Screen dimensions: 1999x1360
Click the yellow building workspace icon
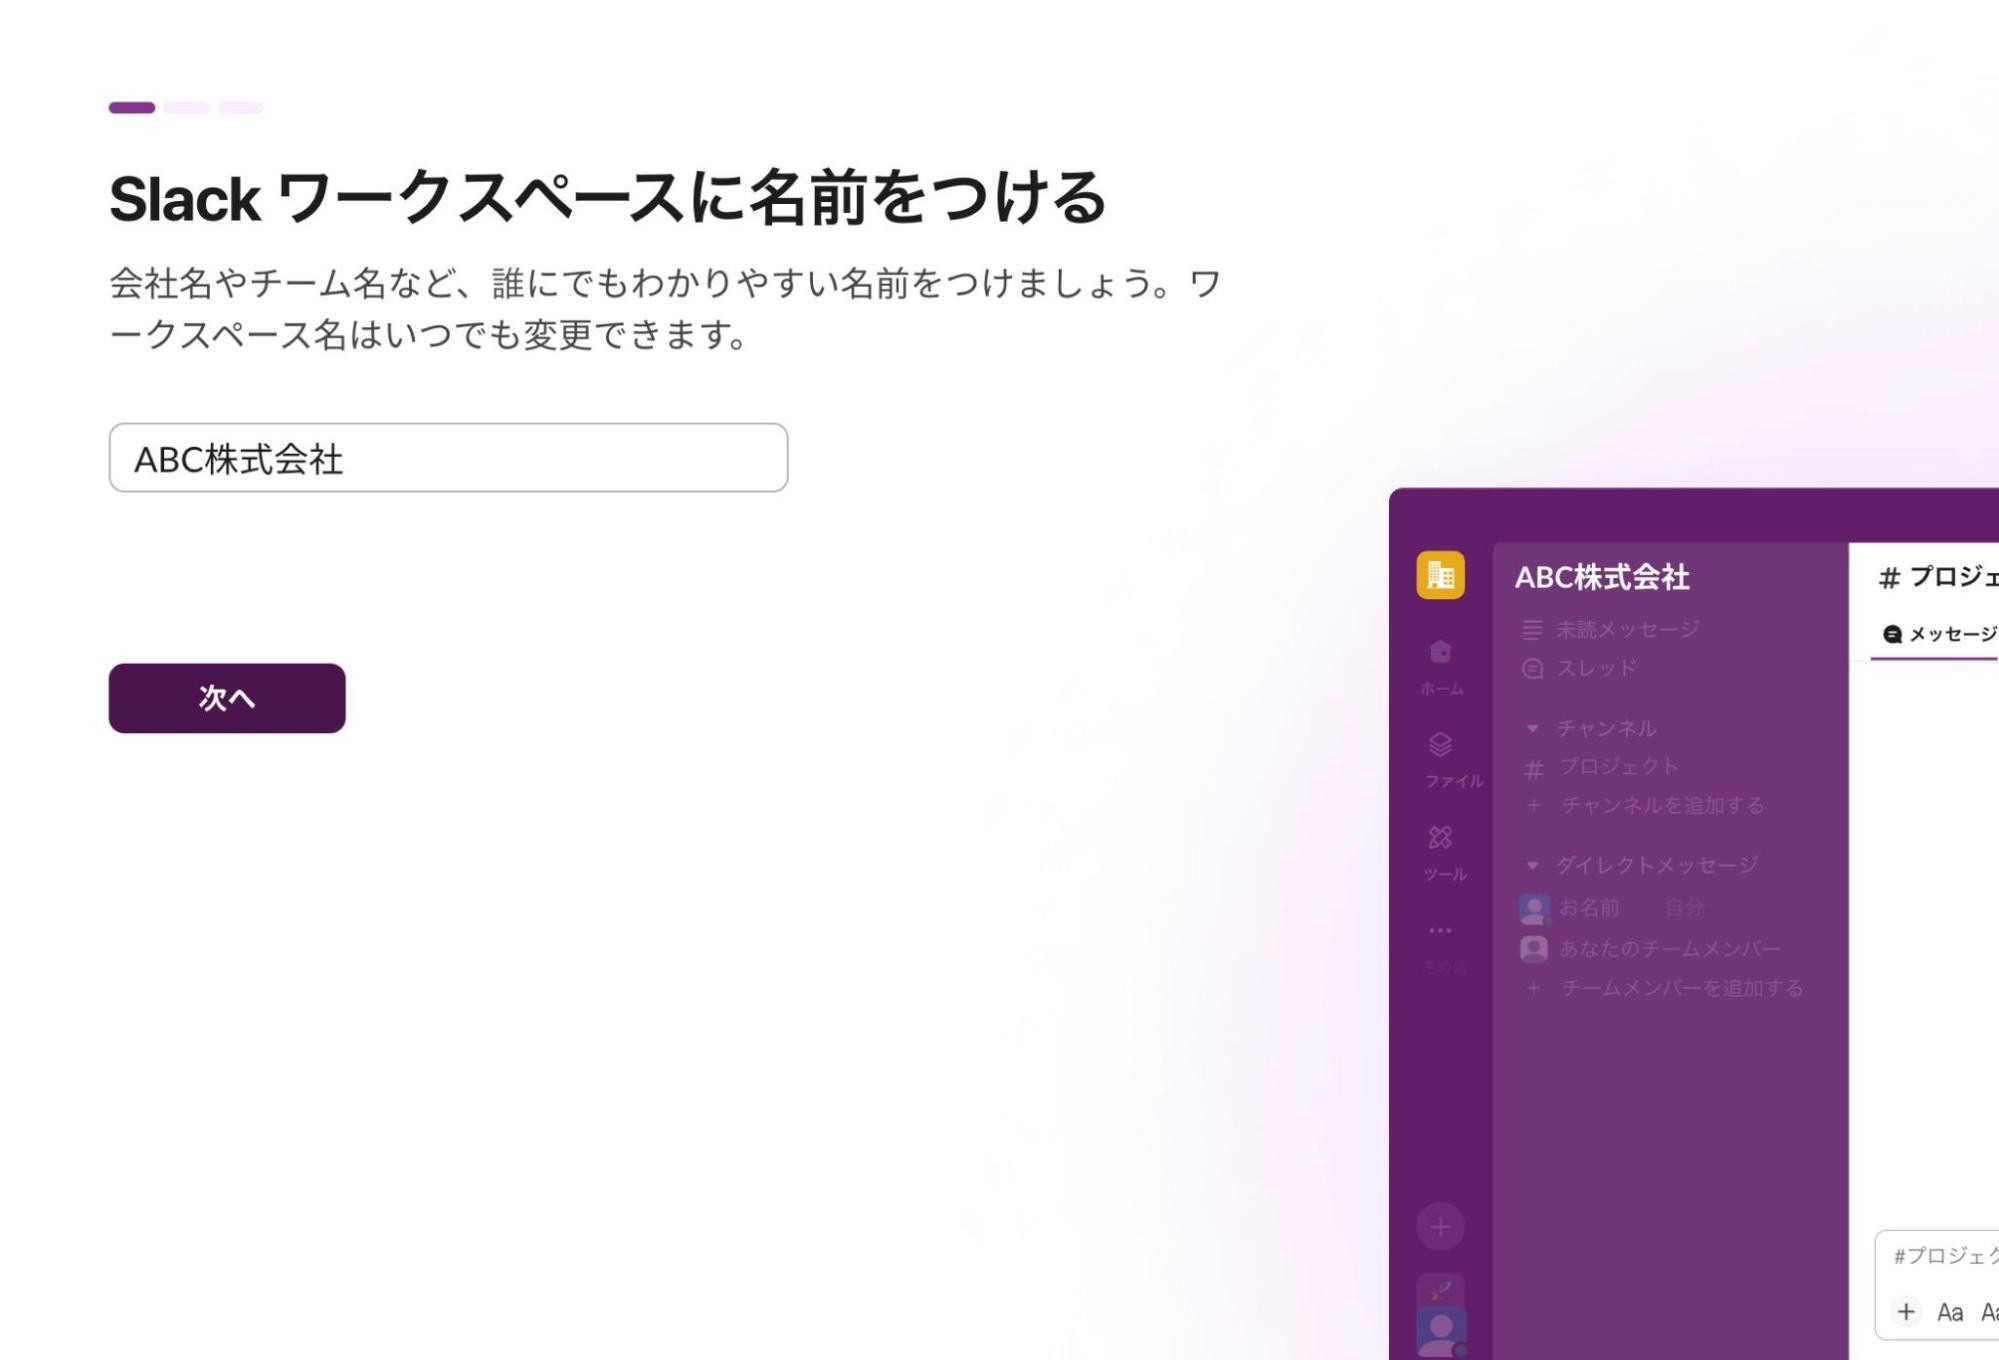pos(1440,575)
